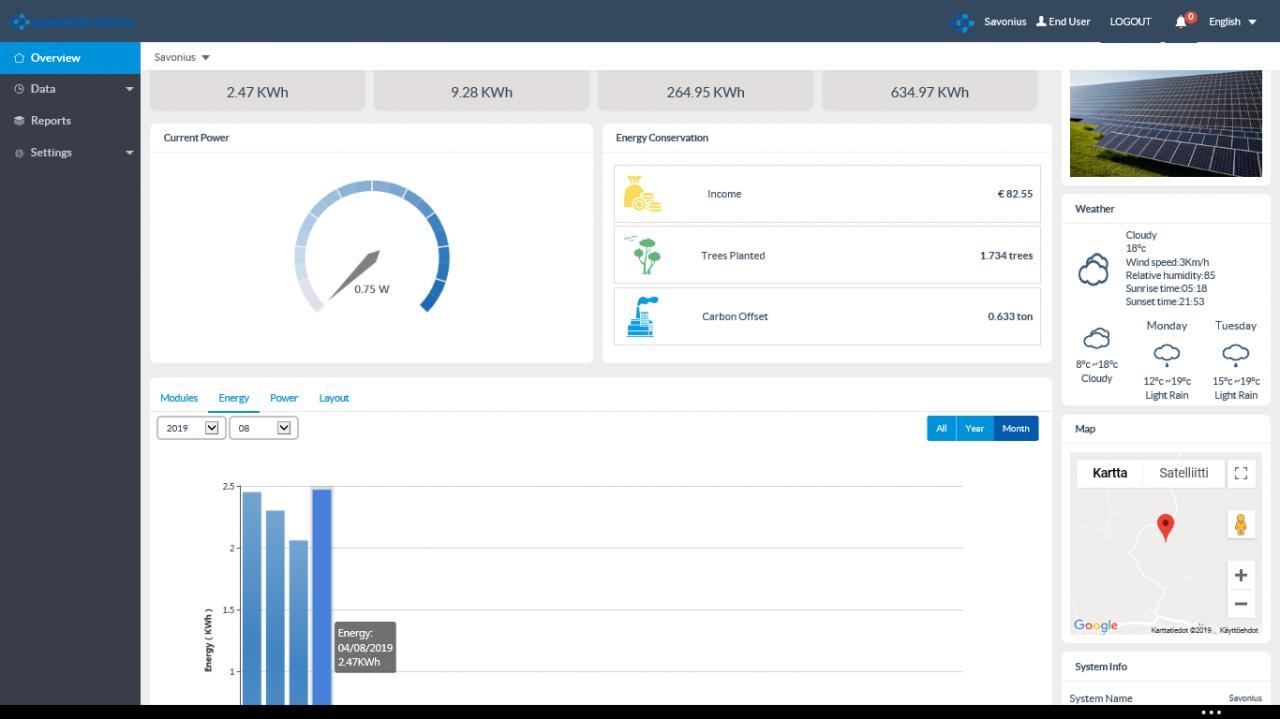1280x719 pixels.
Task: Click the End User profile icon
Action: click(x=1041, y=21)
